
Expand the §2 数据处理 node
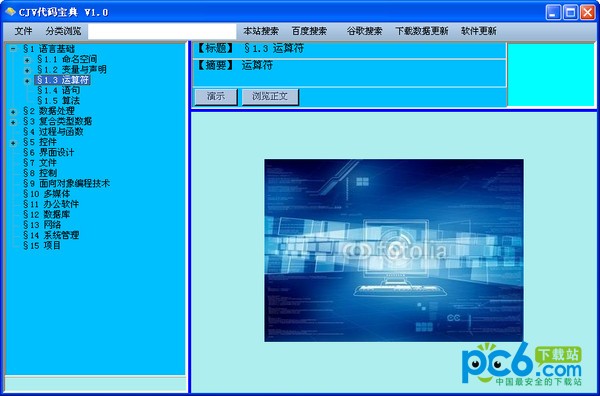tap(13, 112)
